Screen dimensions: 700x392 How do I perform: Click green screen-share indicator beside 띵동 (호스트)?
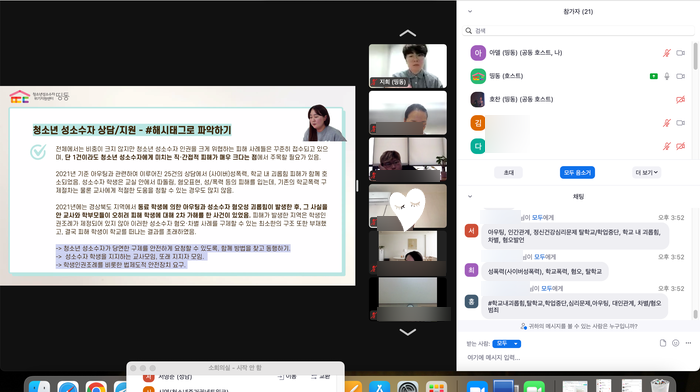point(654,76)
